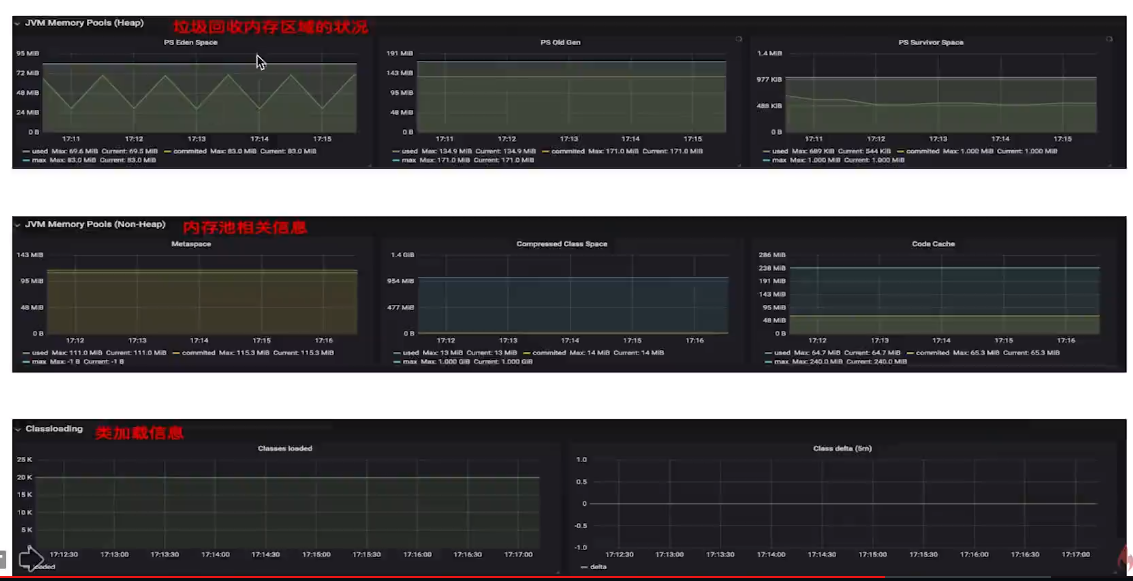Toggle the max series in PS Eden Space legend
The height and width of the screenshot is (581, 1133).
coord(39,160)
